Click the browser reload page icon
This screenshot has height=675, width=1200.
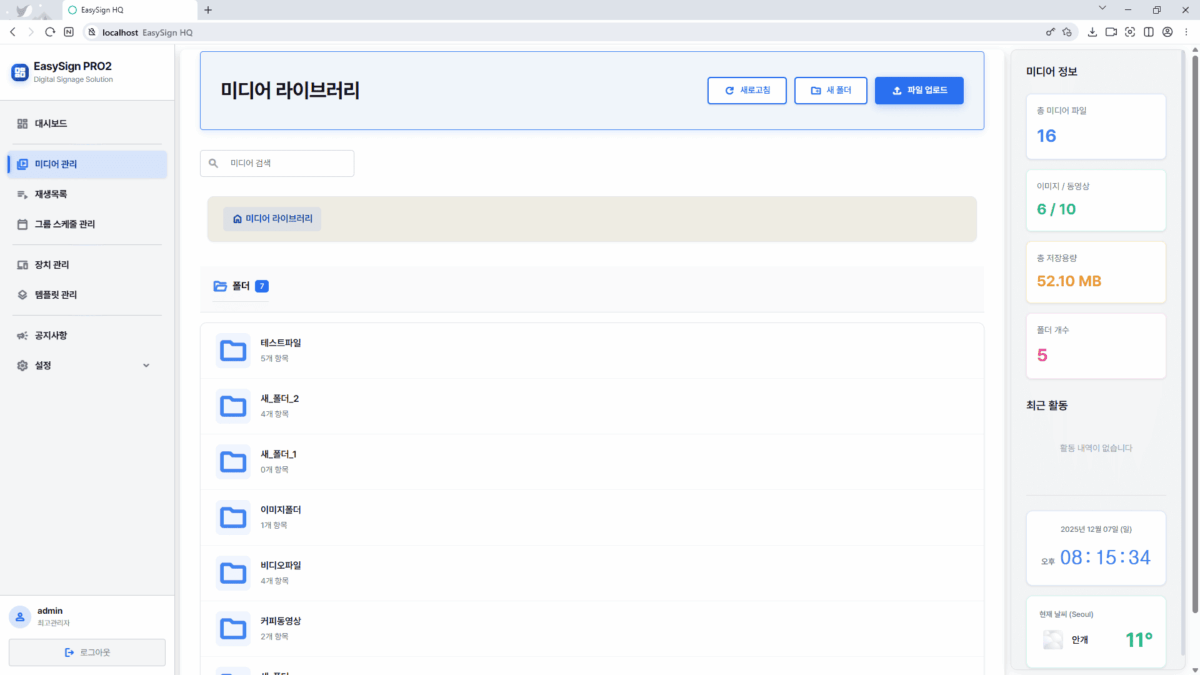pos(50,32)
